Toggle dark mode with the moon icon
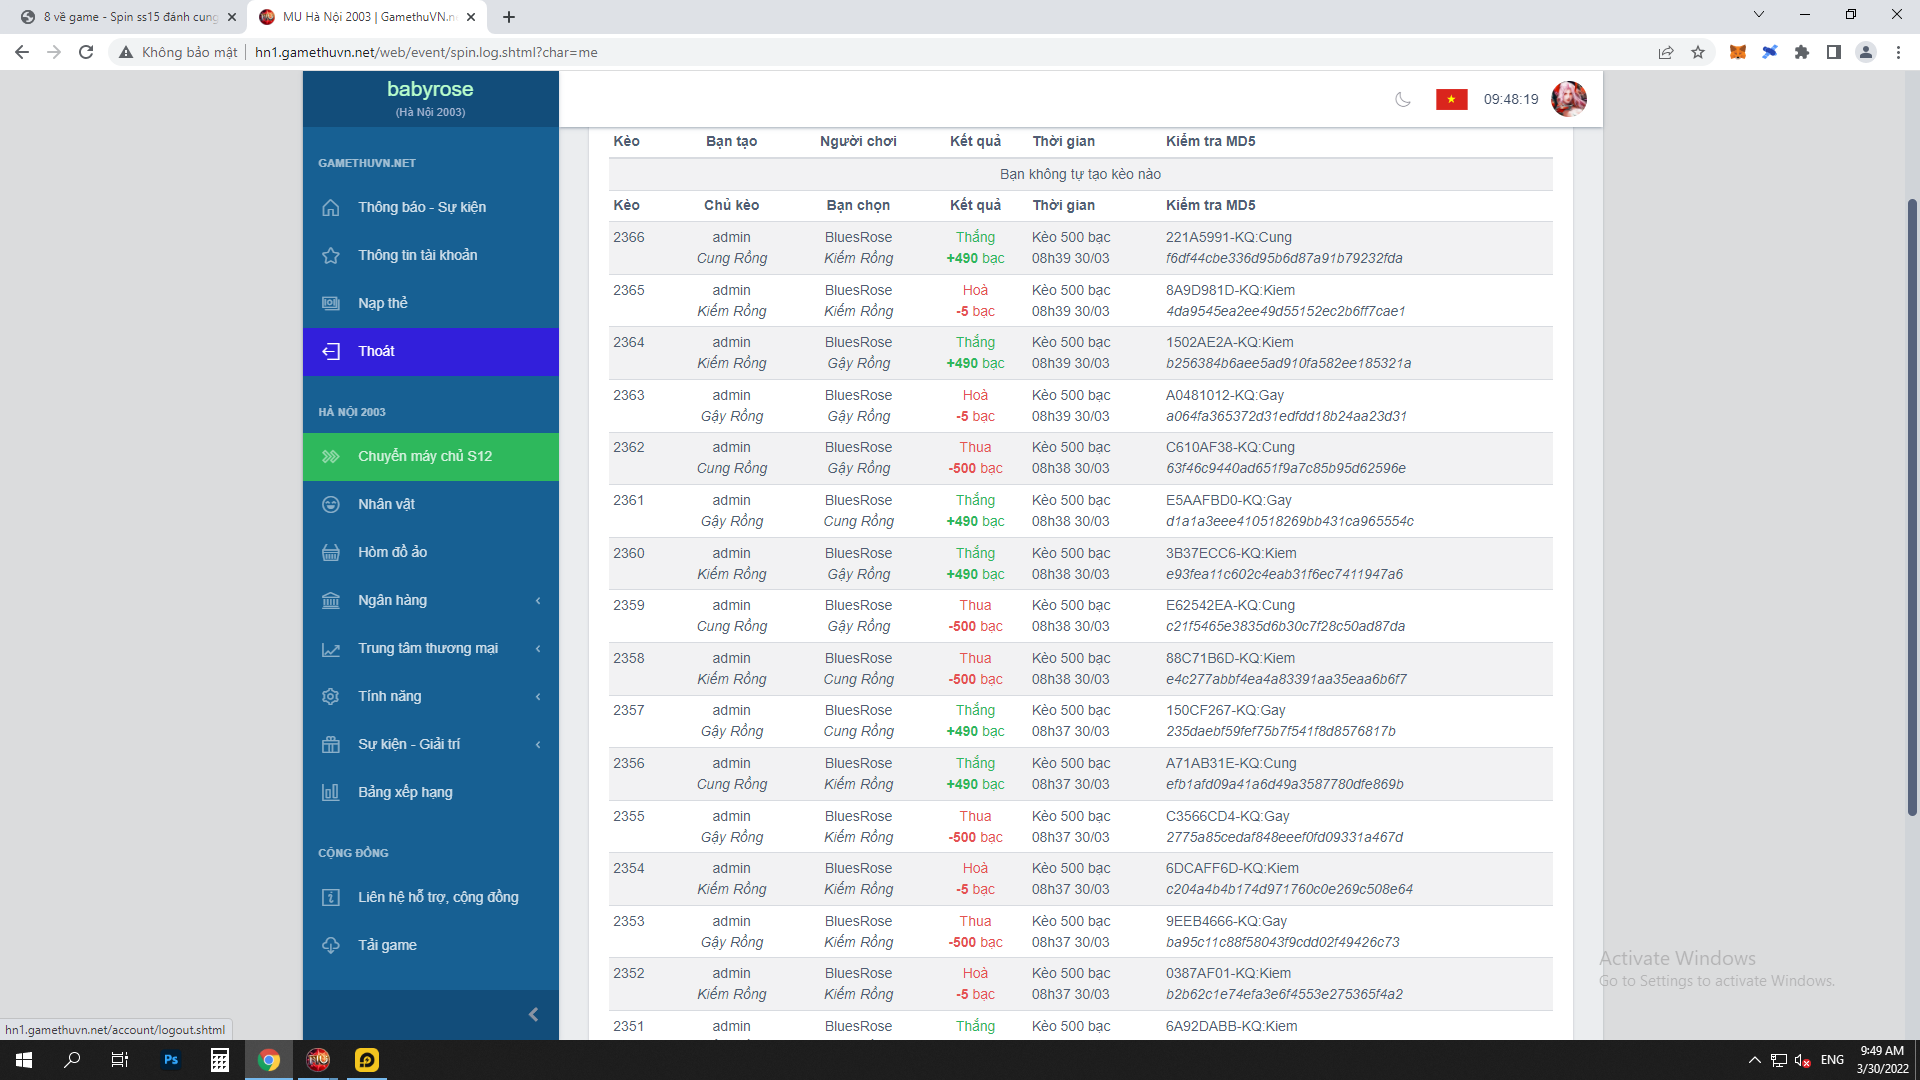1920x1080 pixels. pyautogui.click(x=1403, y=99)
